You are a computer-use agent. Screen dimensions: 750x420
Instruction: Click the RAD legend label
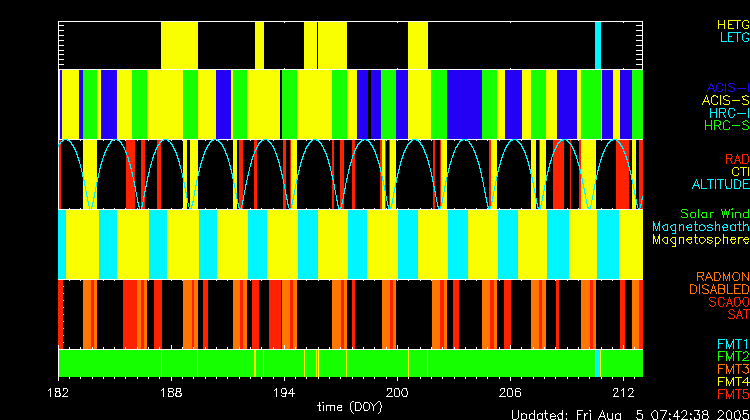pos(736,159)
